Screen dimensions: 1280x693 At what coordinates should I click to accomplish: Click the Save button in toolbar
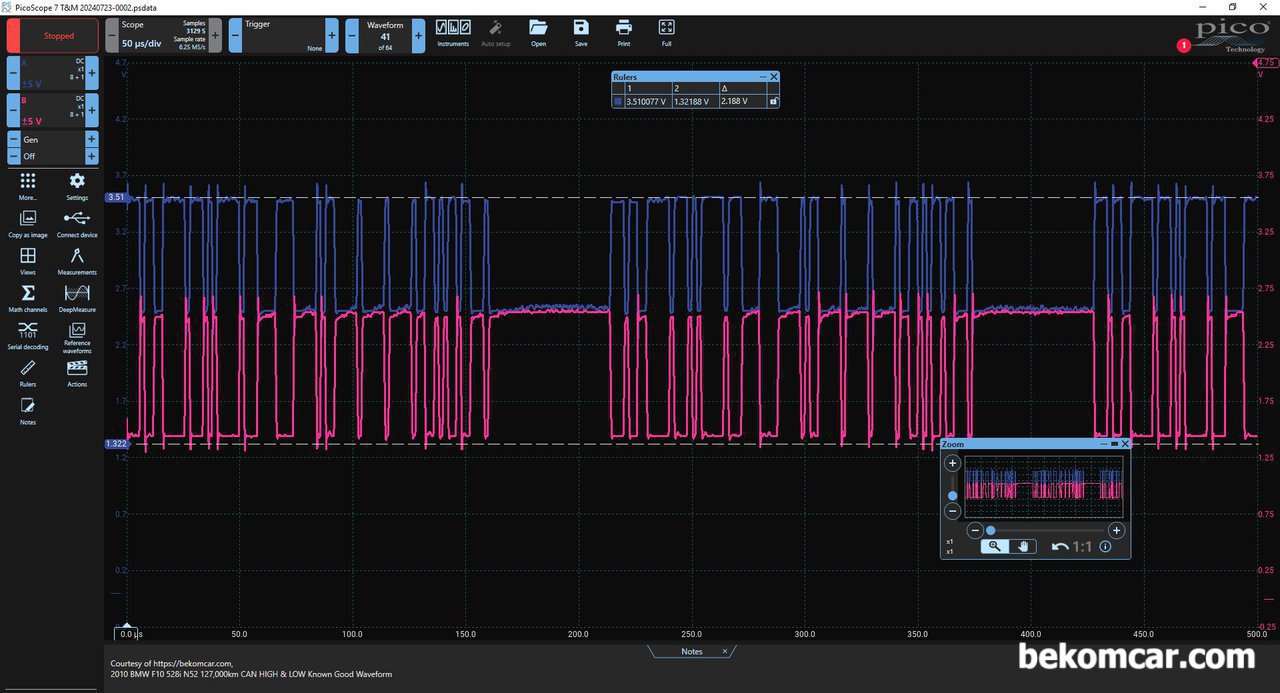(x=581, y=32)
